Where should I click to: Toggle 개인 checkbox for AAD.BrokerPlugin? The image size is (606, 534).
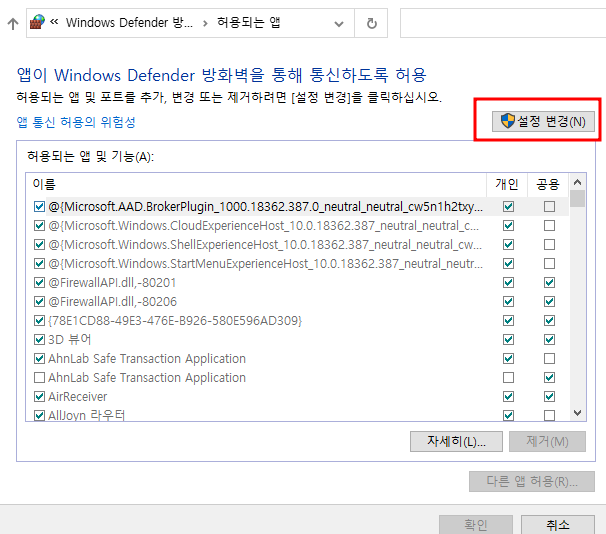(x=508, y=207)
